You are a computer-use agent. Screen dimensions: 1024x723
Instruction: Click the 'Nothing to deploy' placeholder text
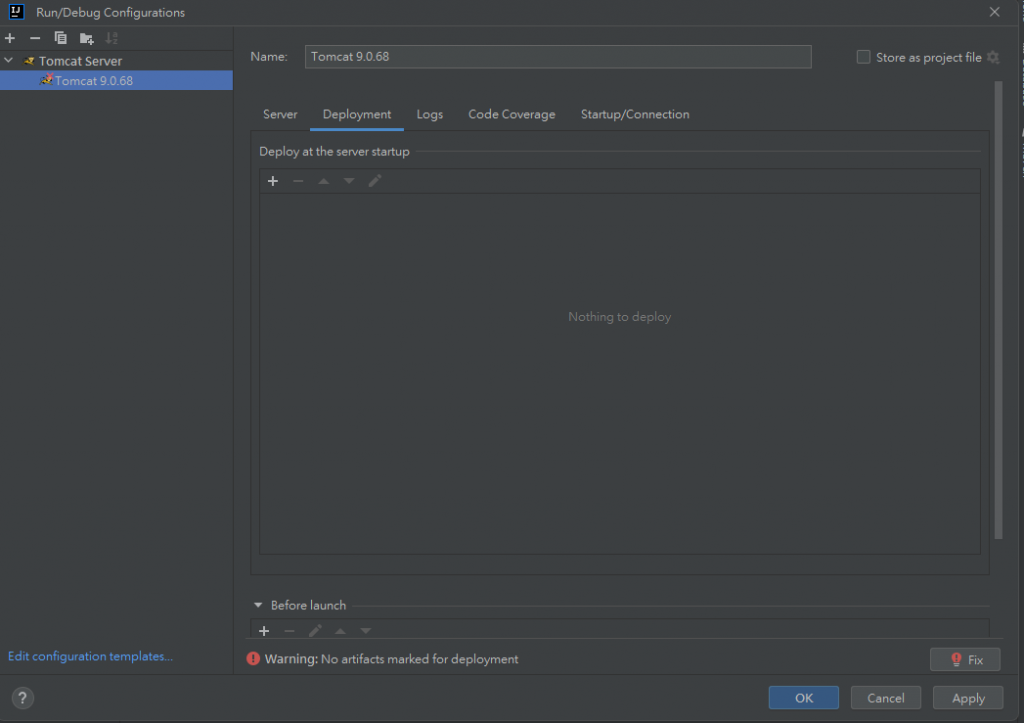[620, 317]
